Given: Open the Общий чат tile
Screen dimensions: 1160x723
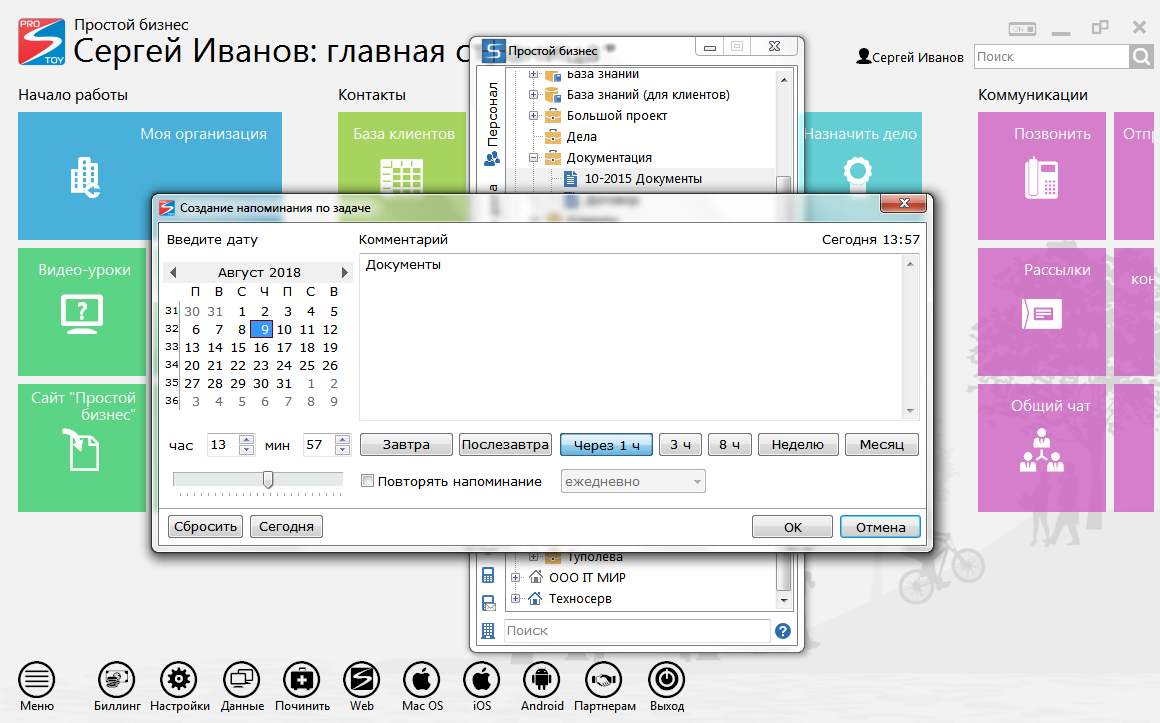Looking at the screenshot, I should [1042, 448].
